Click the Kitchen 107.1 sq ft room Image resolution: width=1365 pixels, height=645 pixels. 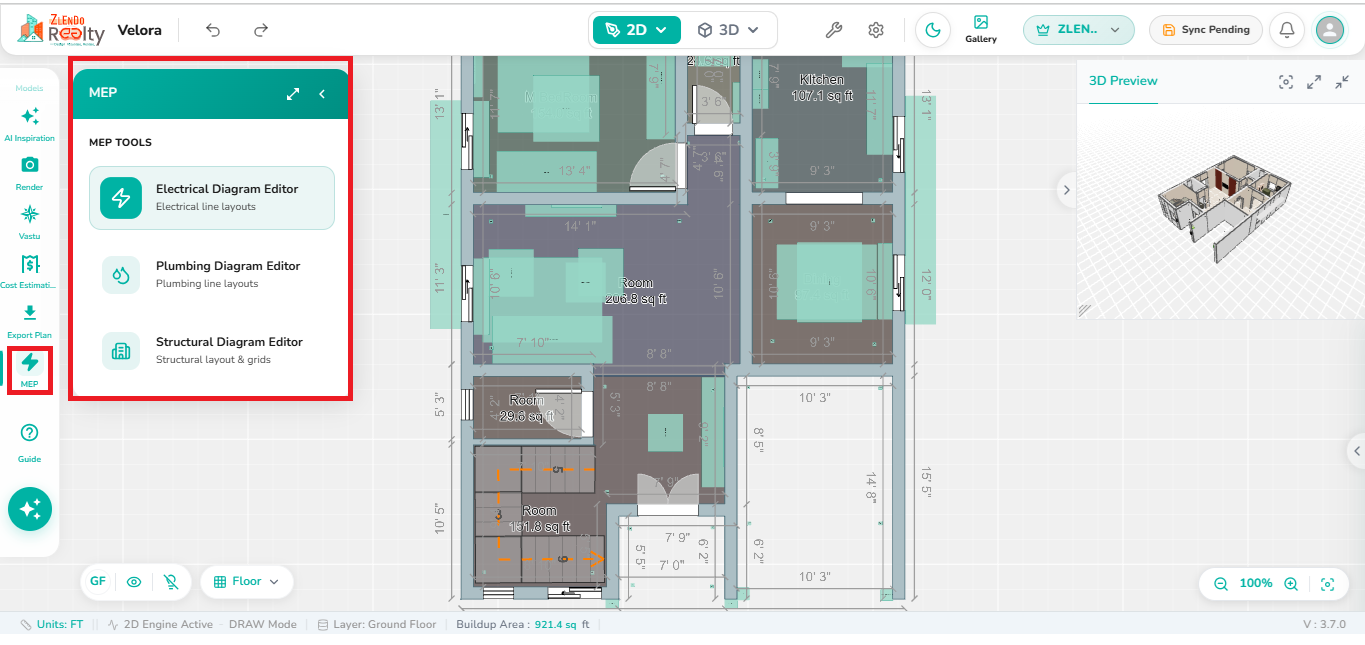(x=821, y=88)
